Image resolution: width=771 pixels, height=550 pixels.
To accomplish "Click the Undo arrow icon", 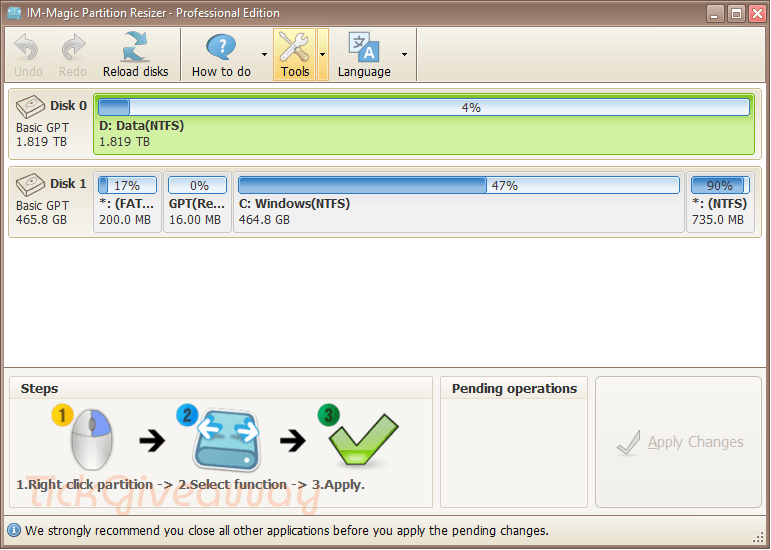I will pyautogui.click(x=27, y=48).
